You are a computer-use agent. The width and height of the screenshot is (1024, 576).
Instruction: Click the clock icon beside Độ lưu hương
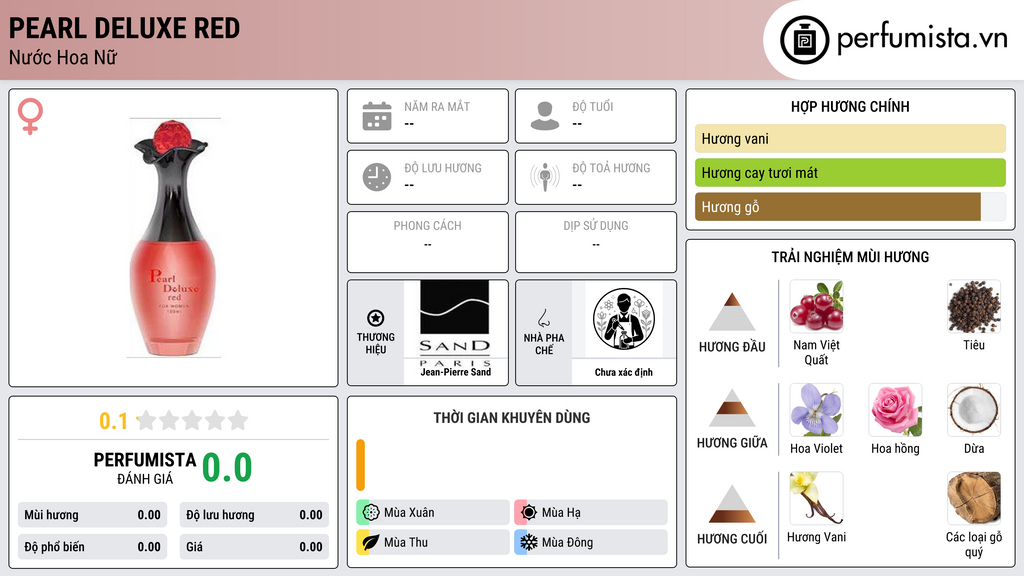(x=377, y=177)
